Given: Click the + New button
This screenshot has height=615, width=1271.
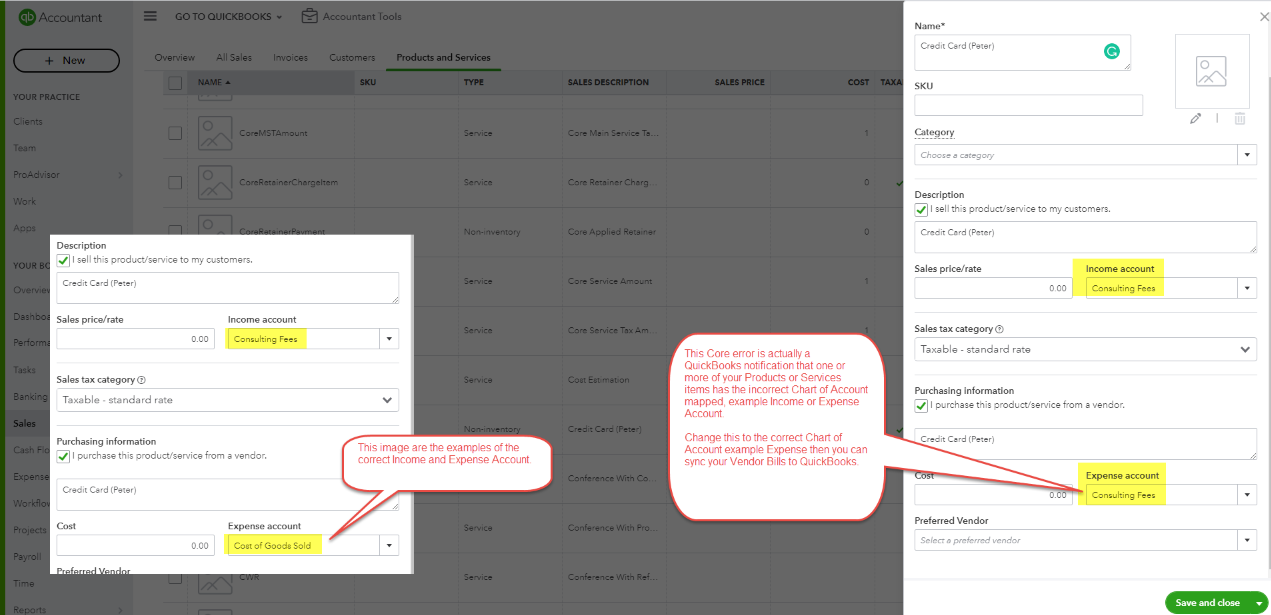Looking at the screenshot, I should click(66, 61).
